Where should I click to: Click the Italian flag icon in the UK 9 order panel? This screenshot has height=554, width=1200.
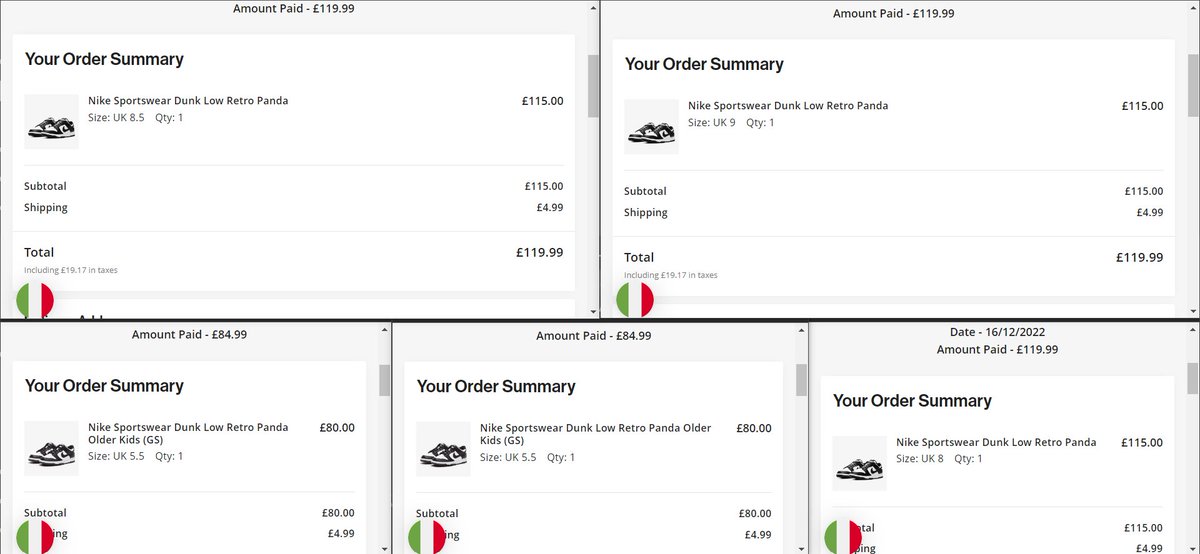pyautogui.click(x=635, y=300)
